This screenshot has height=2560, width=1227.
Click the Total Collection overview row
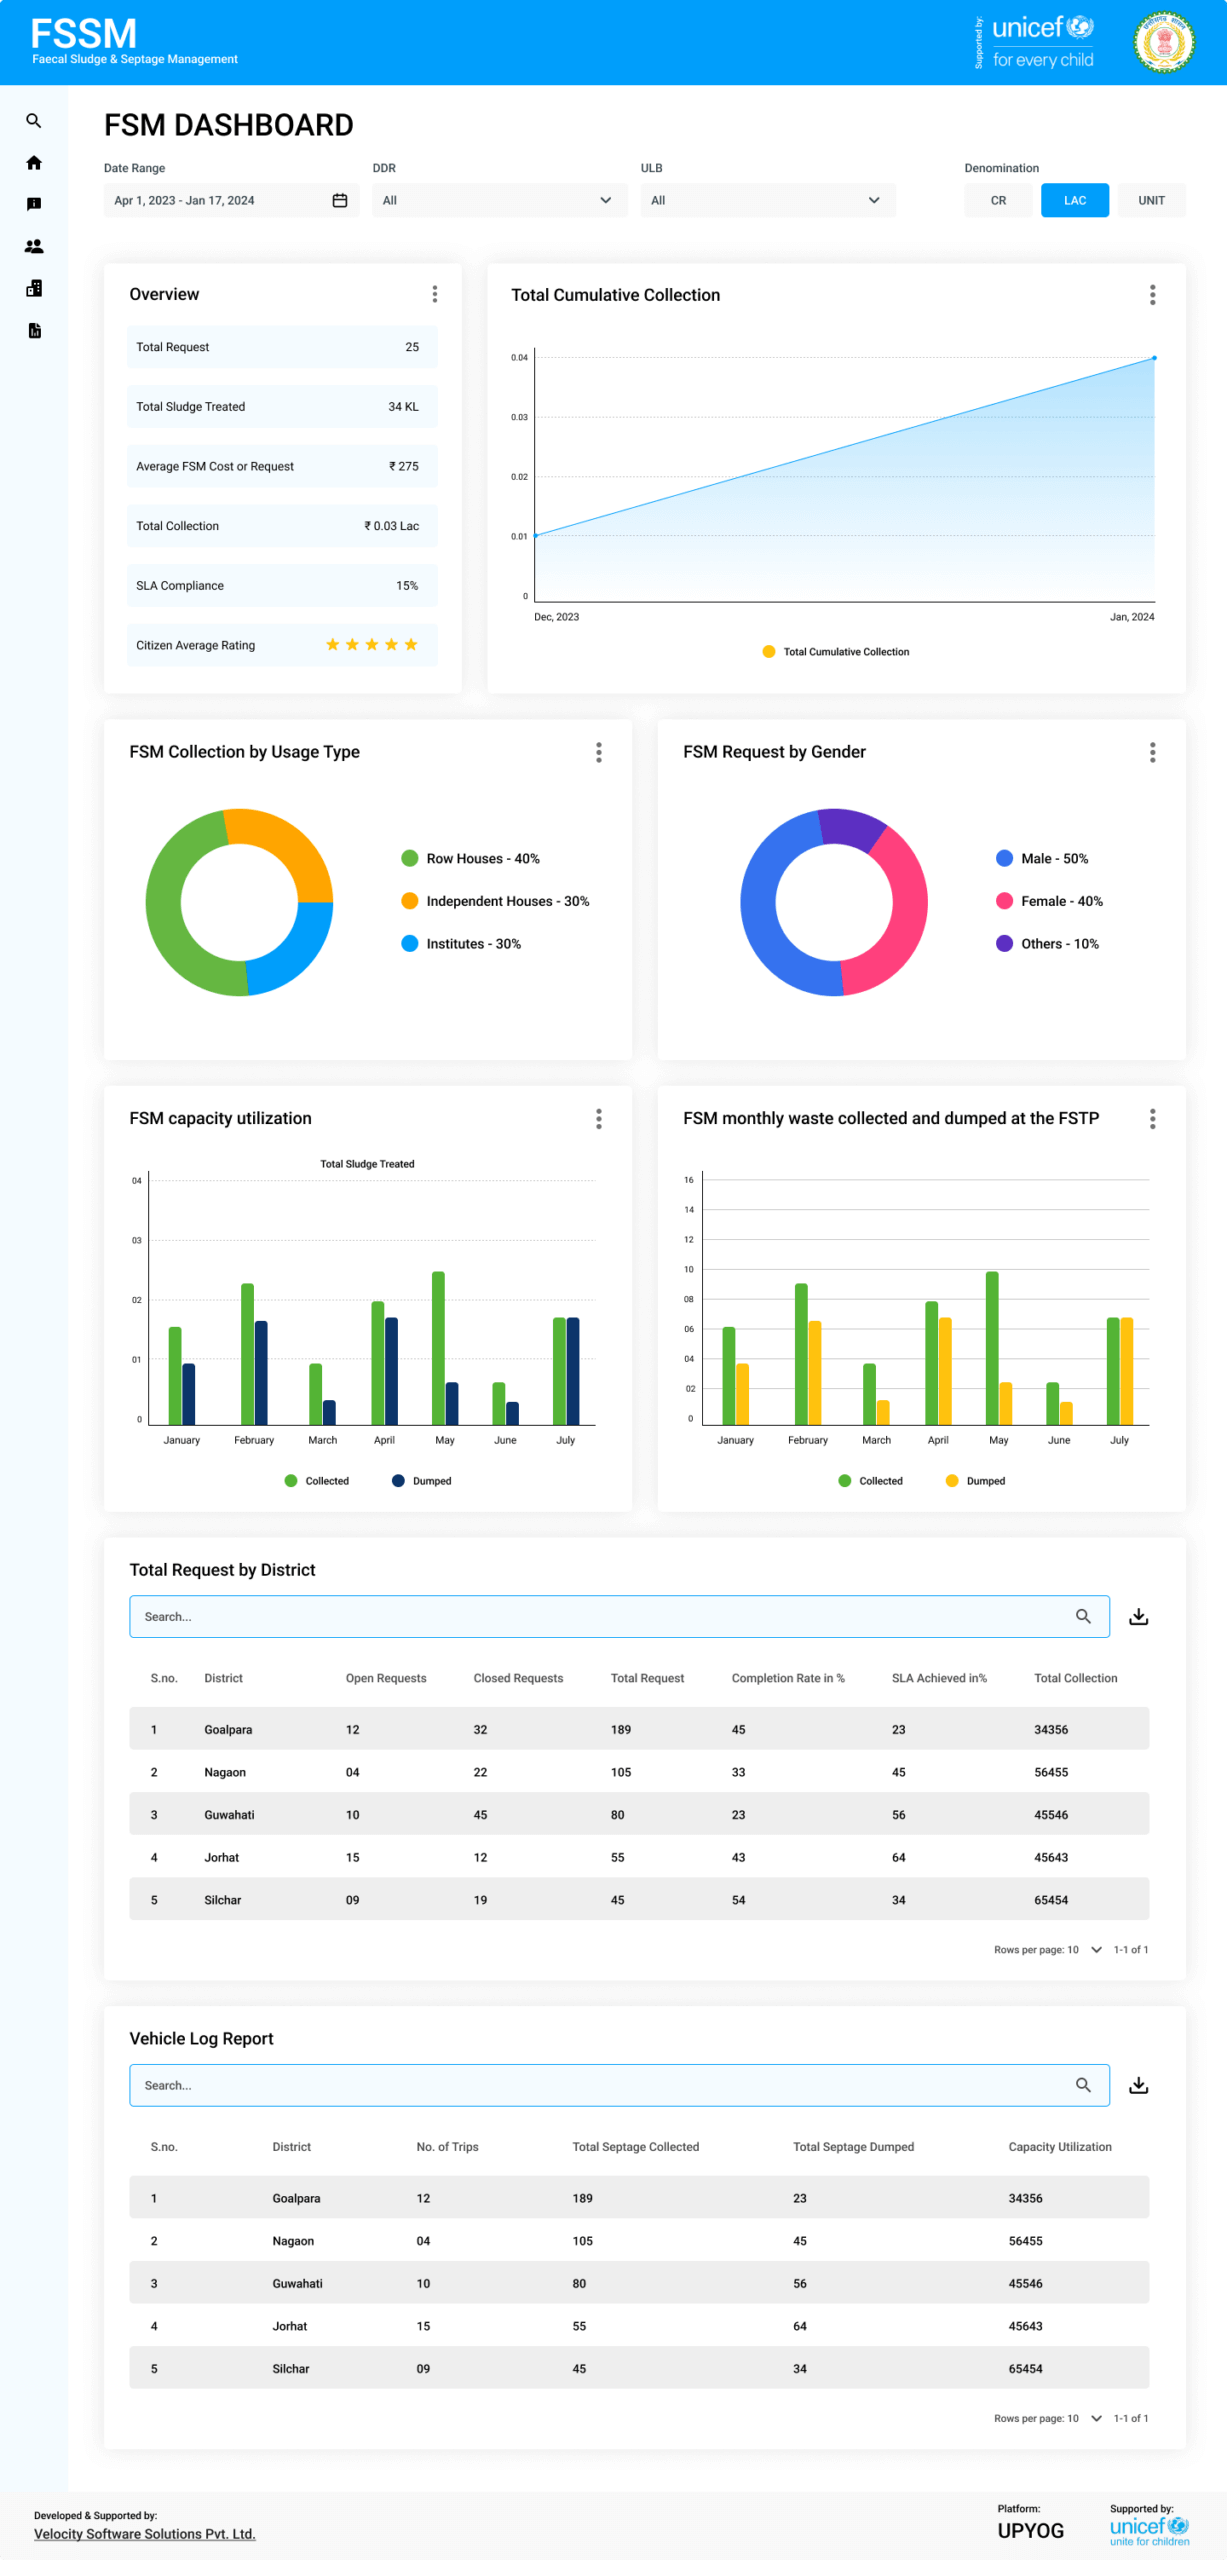coord(282,526)
